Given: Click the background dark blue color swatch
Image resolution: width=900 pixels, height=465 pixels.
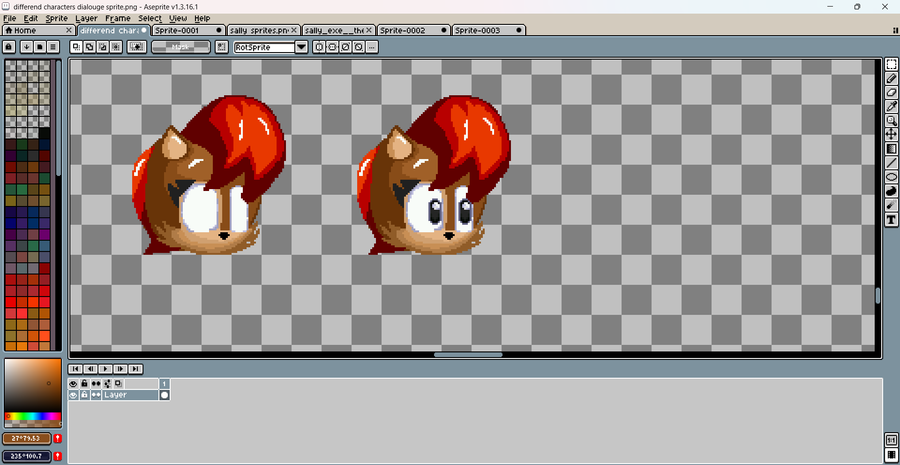Looking at the screenshot, I should 28,456.
